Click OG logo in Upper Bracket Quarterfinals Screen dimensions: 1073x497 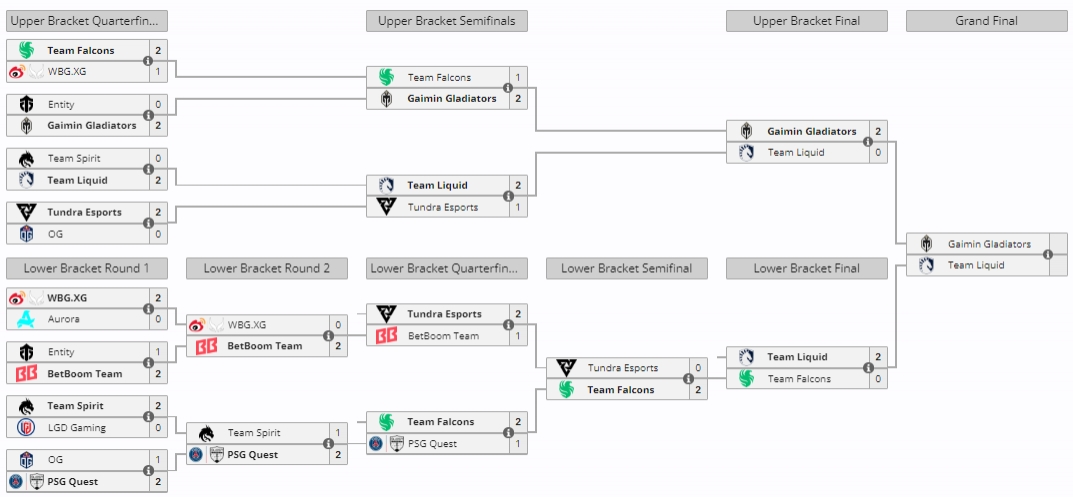26,233
